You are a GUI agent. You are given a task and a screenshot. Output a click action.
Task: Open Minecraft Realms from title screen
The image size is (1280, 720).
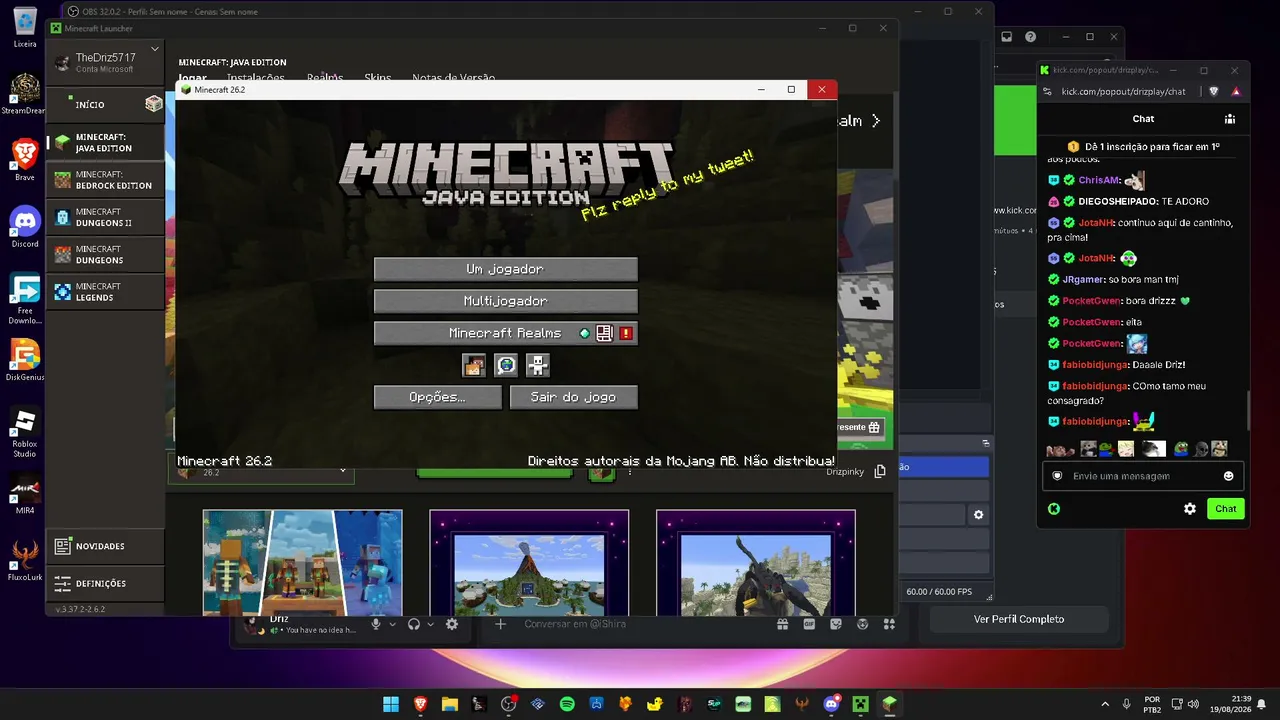pos(505,333)
